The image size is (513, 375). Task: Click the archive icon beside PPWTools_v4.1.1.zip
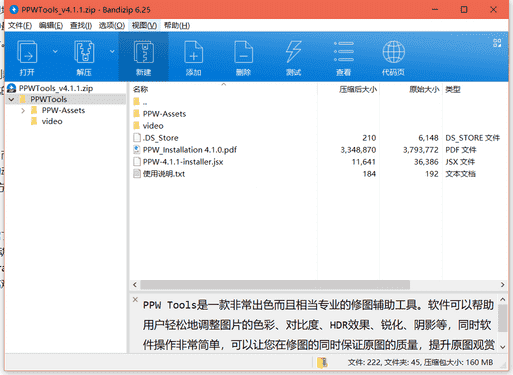[12, 88]
